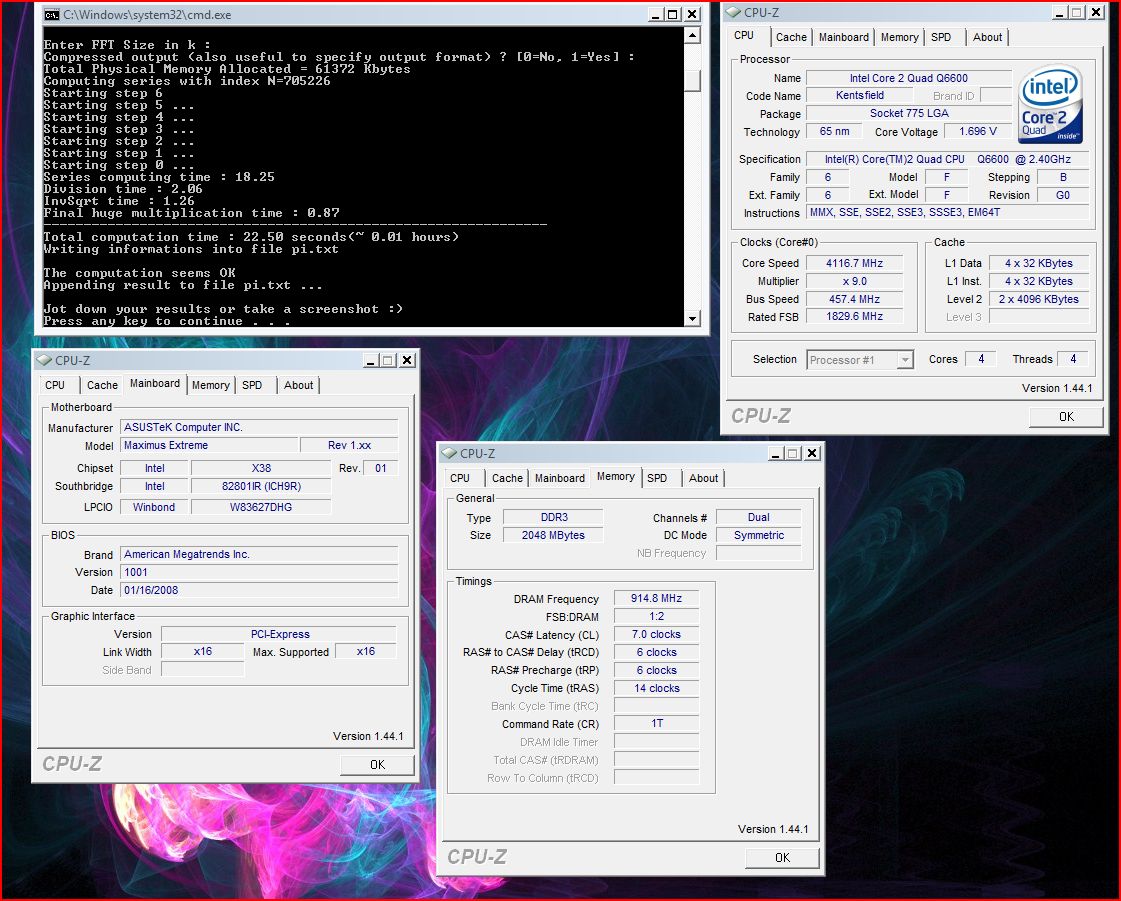The width and height of the screenshot is (1121, 901).
Task: Click the Kentsfield code name field
Action: (x=860, y=95)
